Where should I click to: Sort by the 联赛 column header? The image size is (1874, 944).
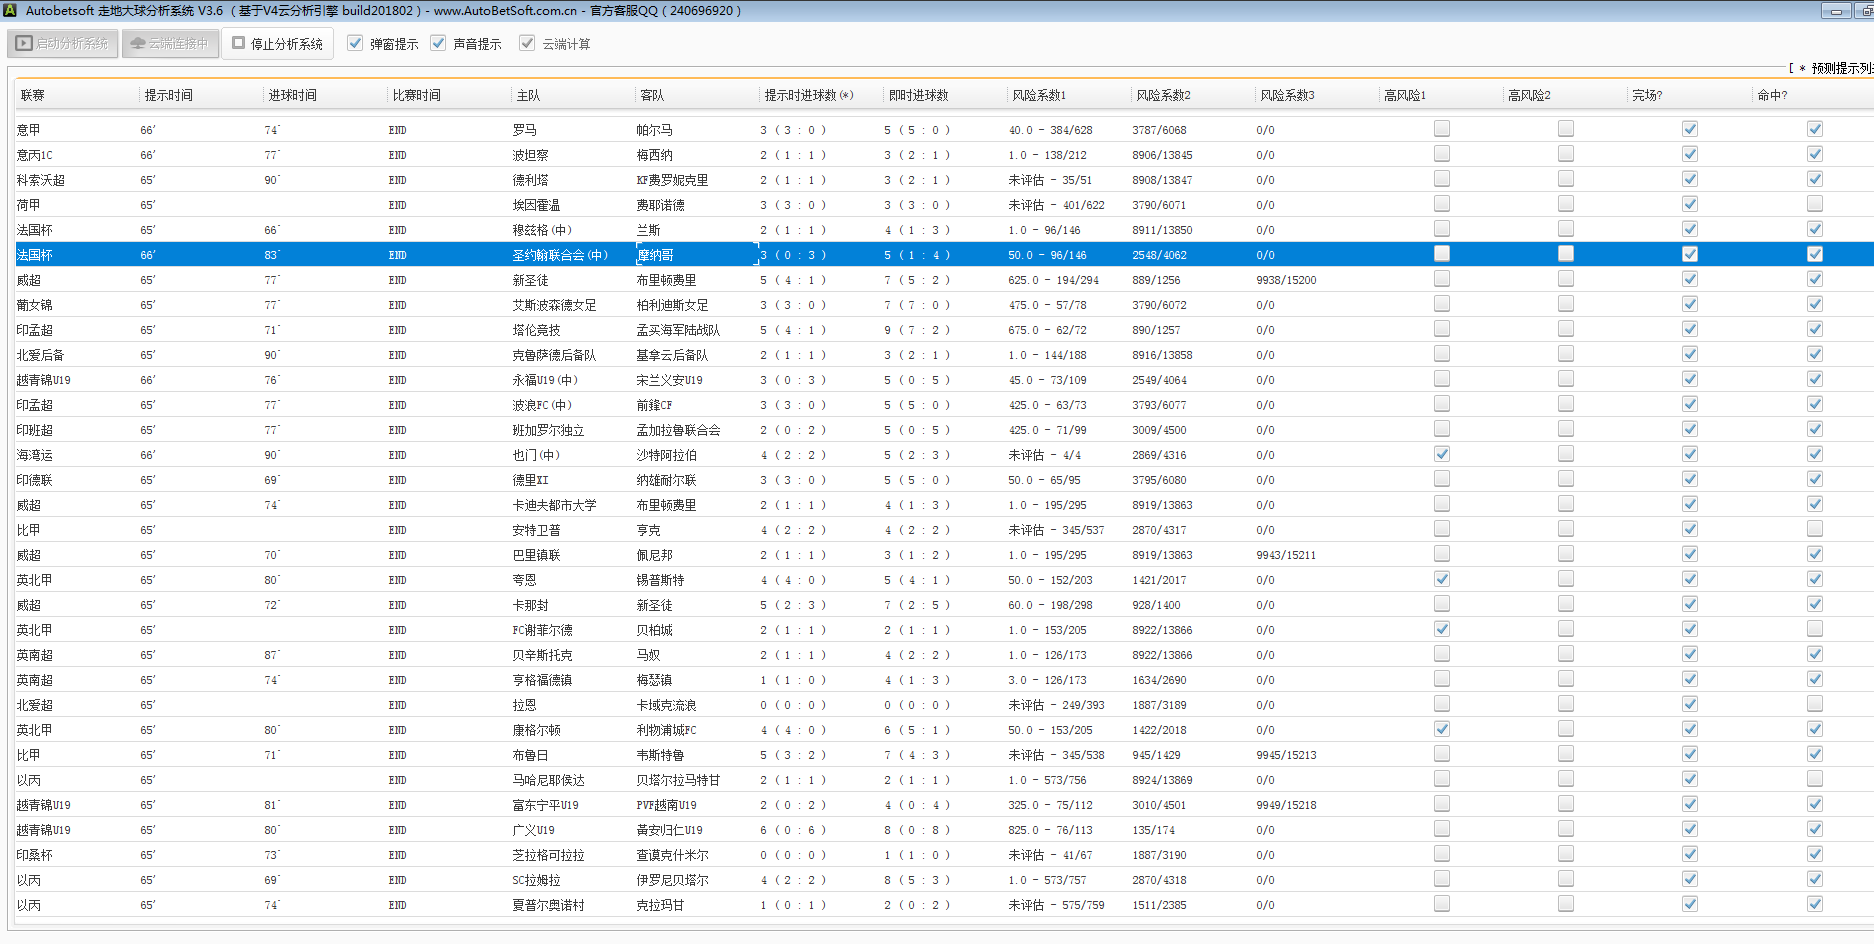click(x=33, y=96)
